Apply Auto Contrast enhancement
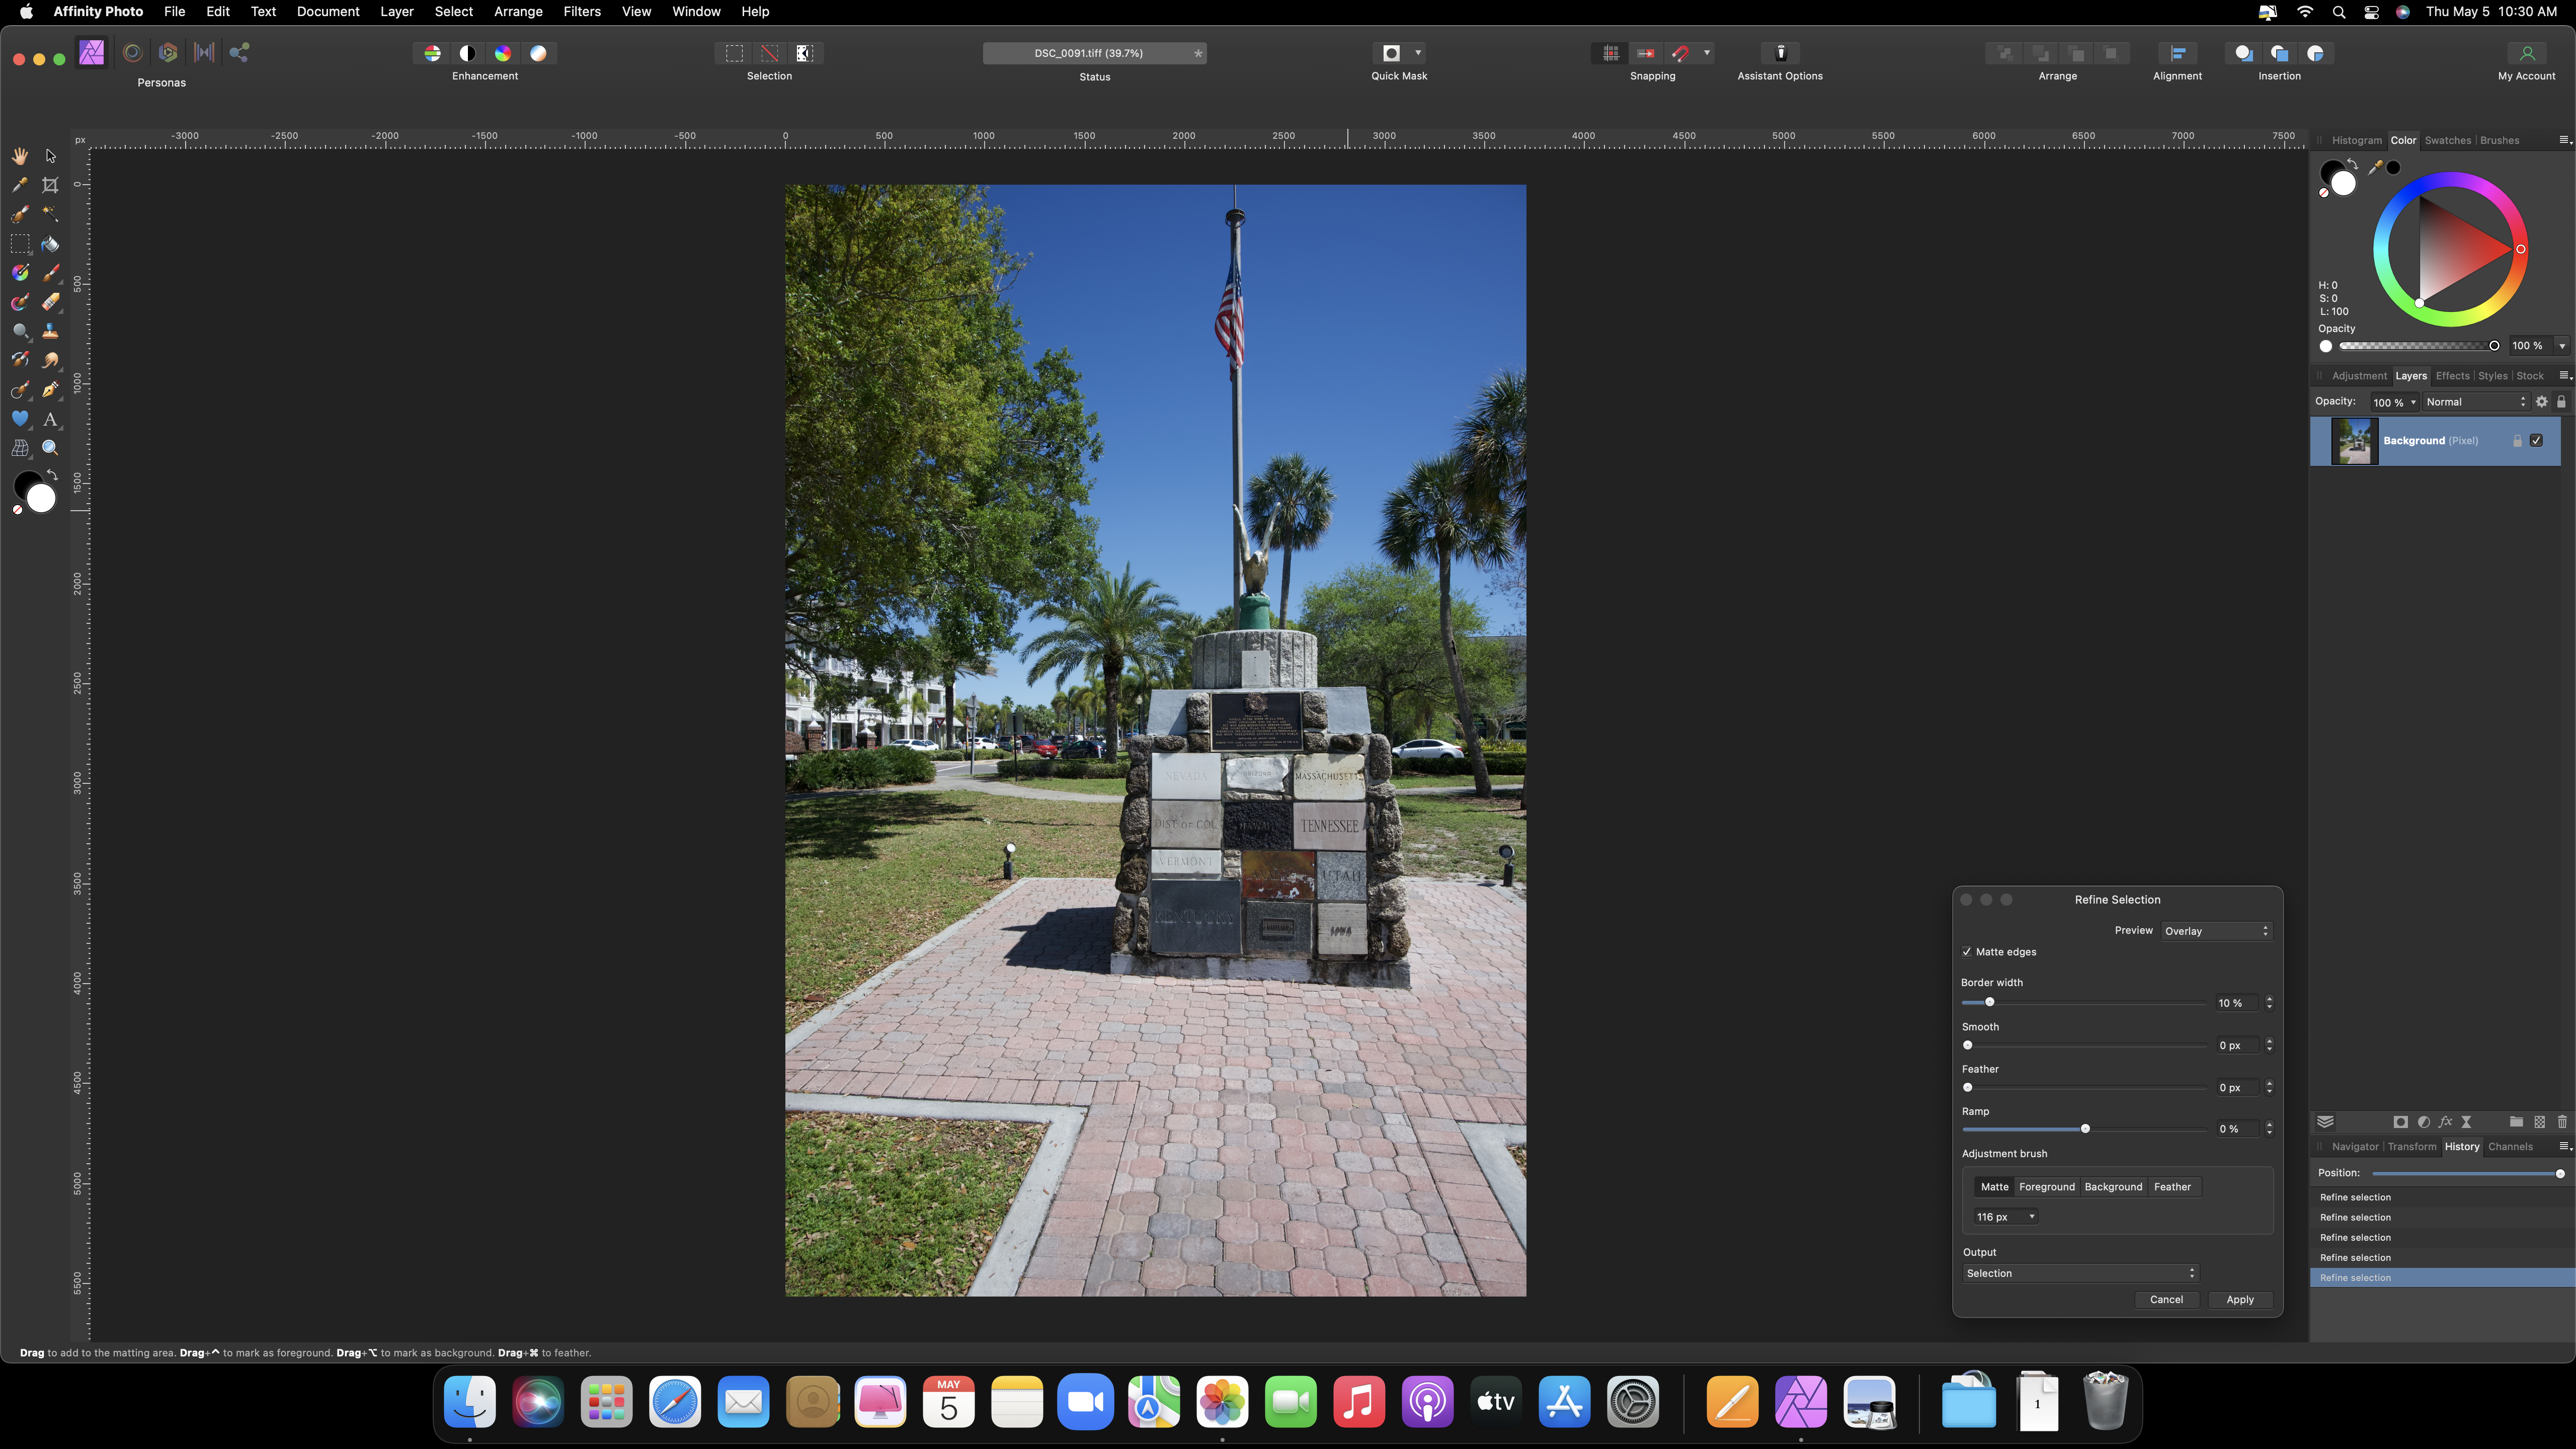Screen dimensions: 2576x1449 click(x=467, y=53)
